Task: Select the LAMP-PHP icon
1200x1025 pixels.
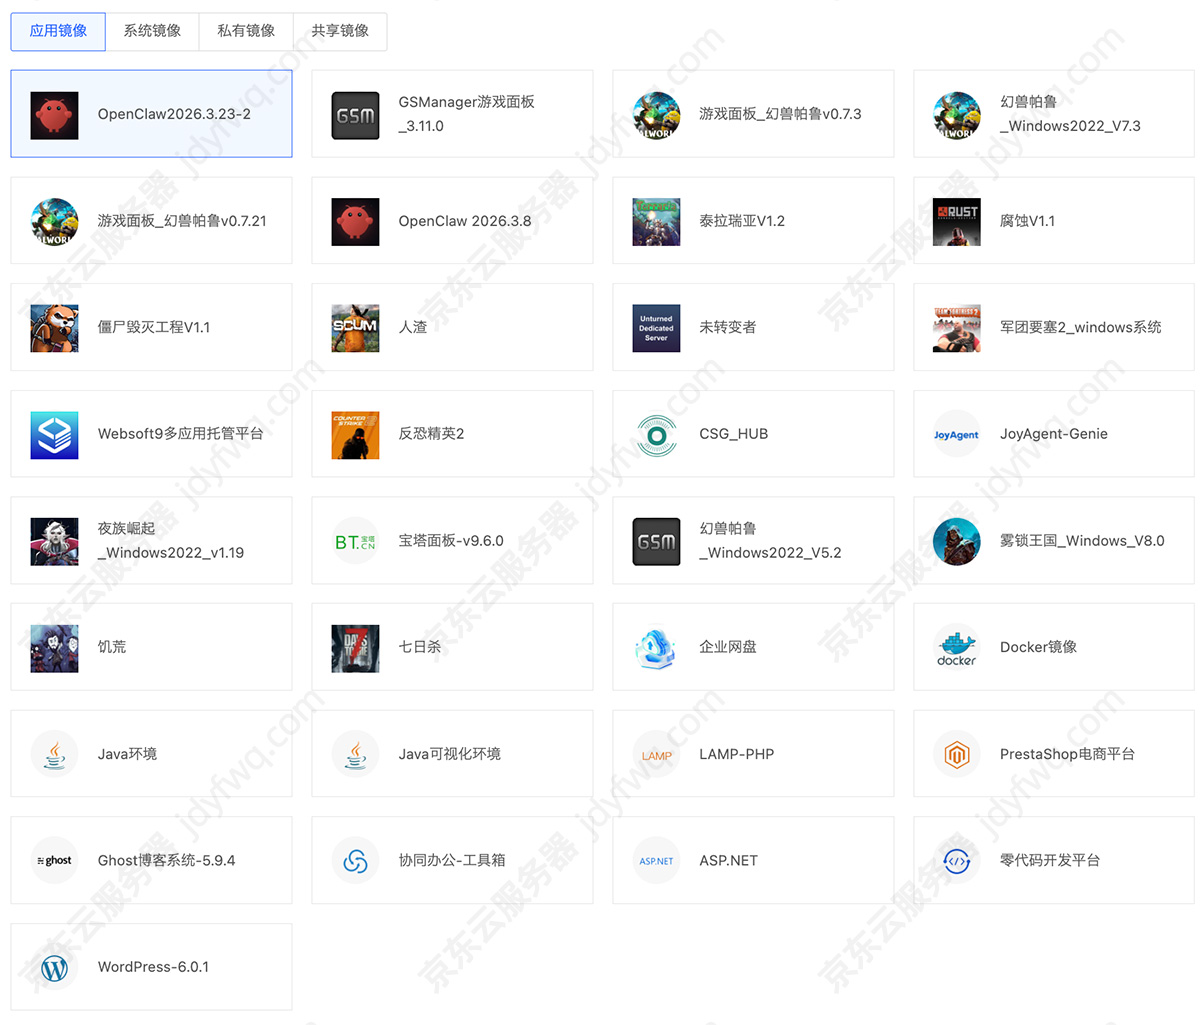Action: (656, 754)
